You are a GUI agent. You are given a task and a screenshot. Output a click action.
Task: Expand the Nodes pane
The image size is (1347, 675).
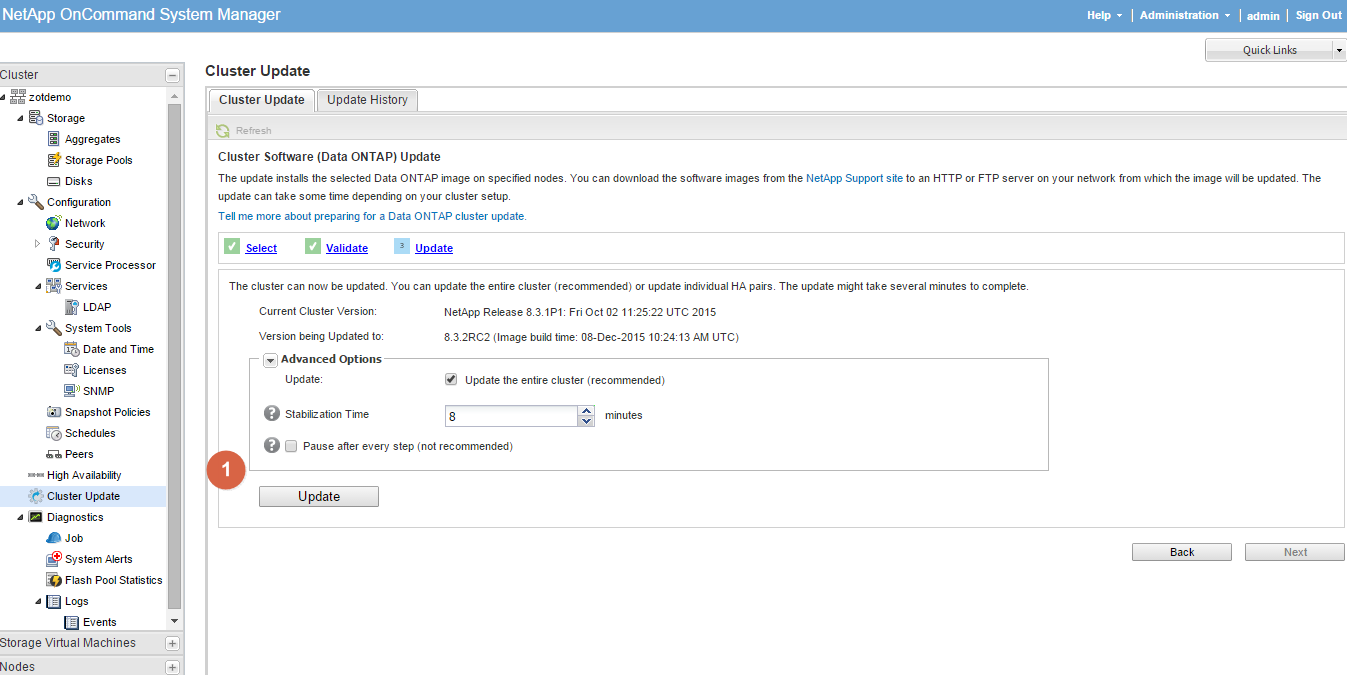click(x=173, y=667)
